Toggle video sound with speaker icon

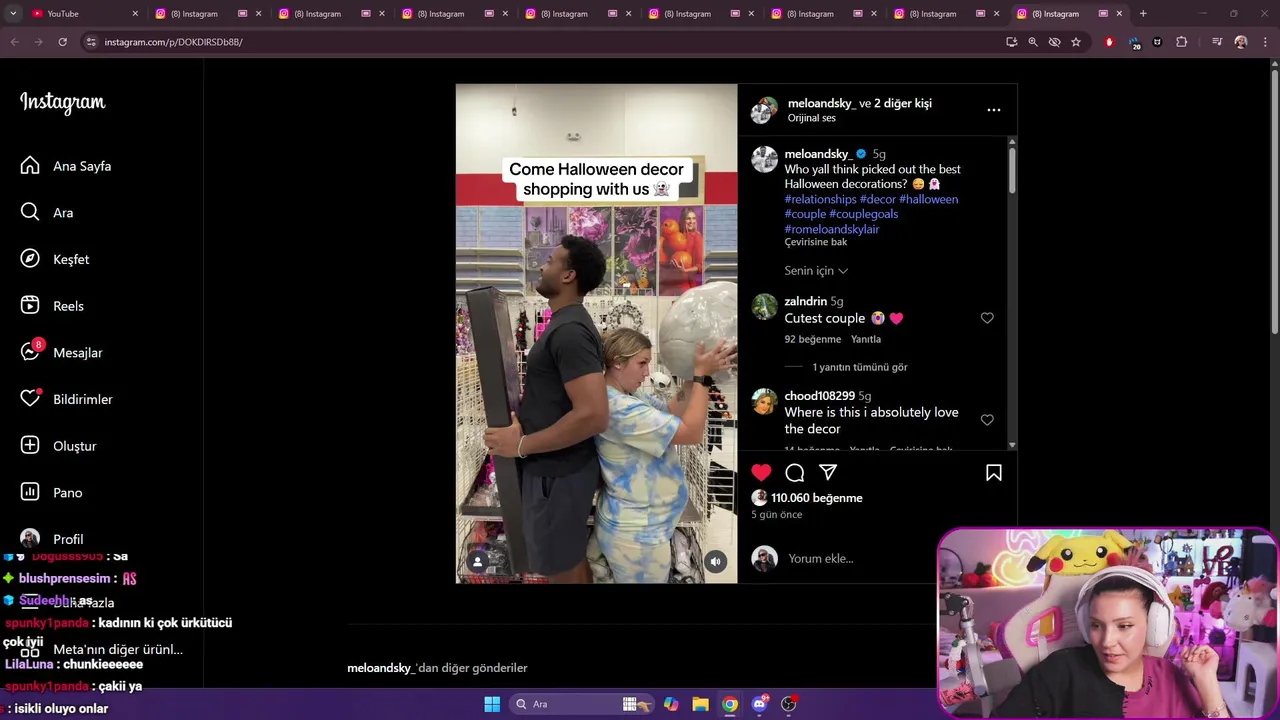point(715,562)
